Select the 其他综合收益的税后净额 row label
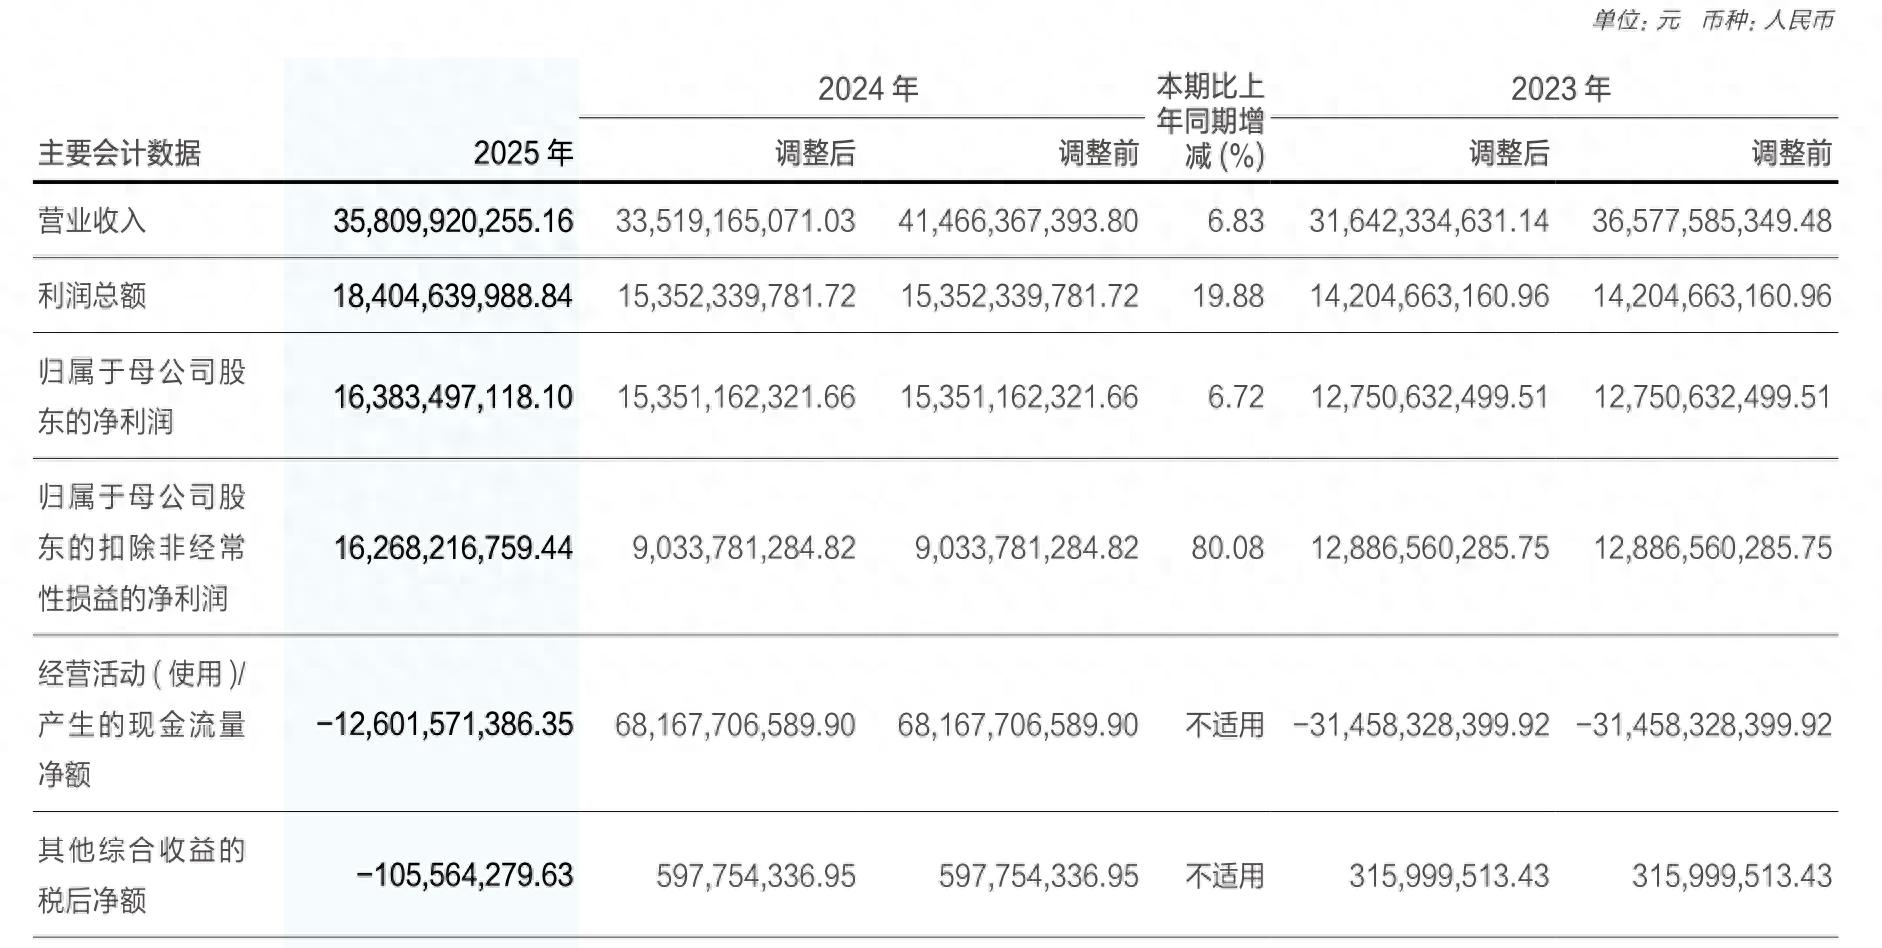This screenshot has width=1882, height=948. (141, 875)
